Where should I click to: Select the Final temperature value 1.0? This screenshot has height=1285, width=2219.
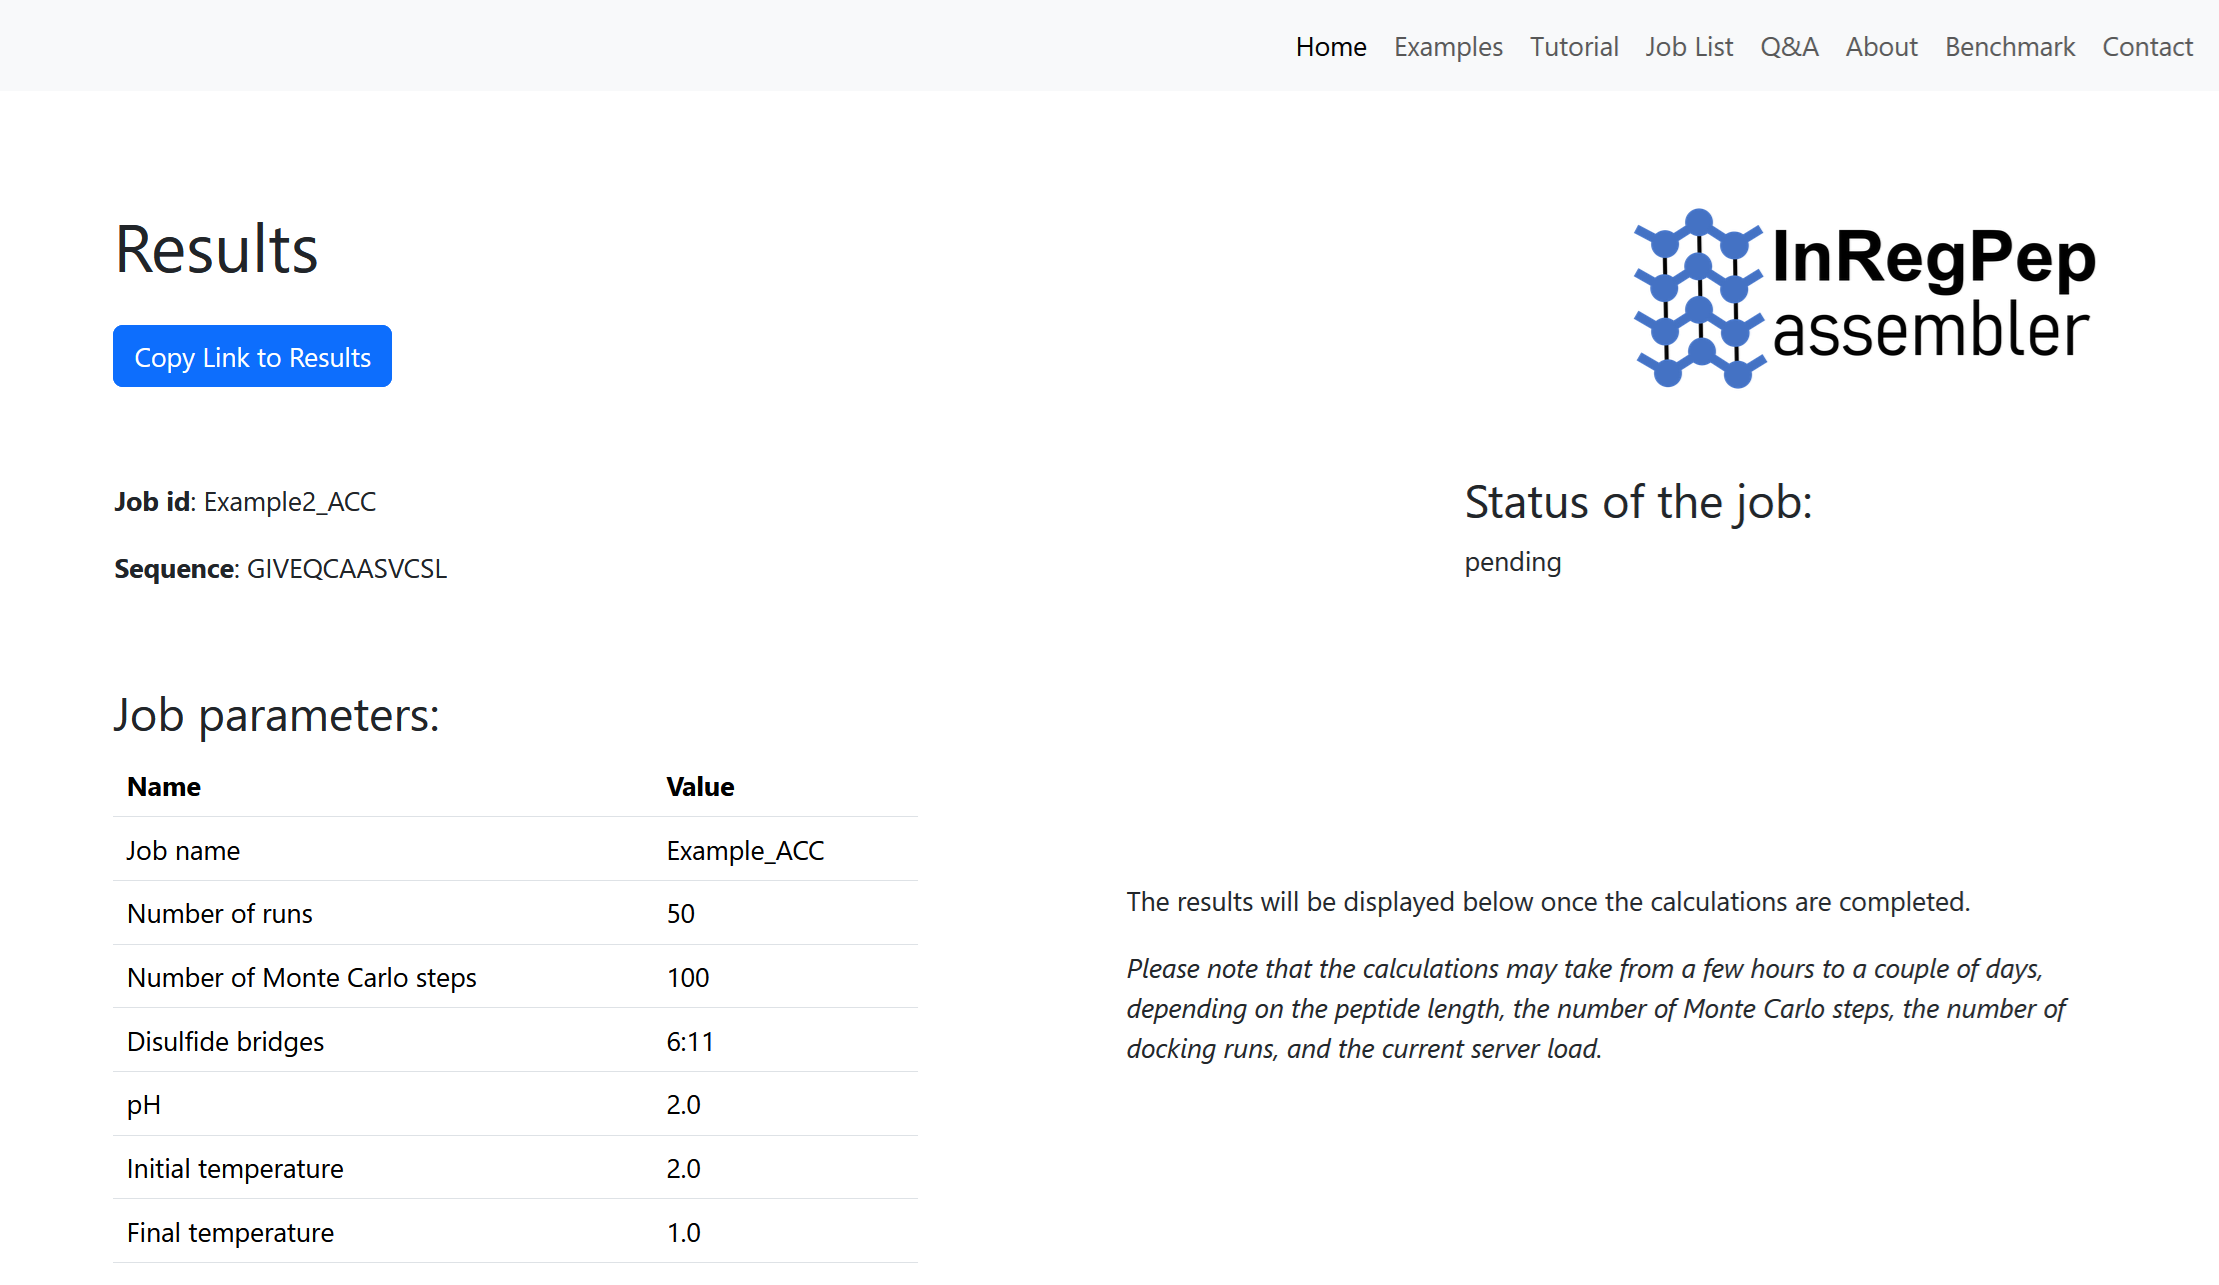pyautogui.click(x=683, y=1233)
